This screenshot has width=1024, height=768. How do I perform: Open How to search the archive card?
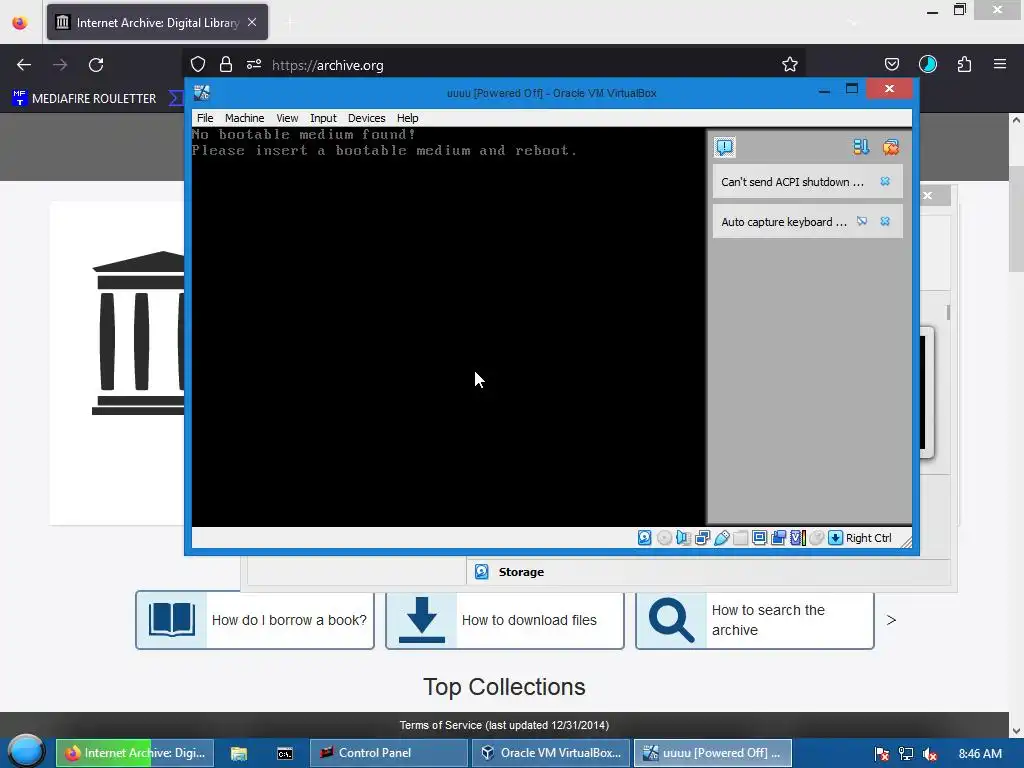(x=755, y=620)
